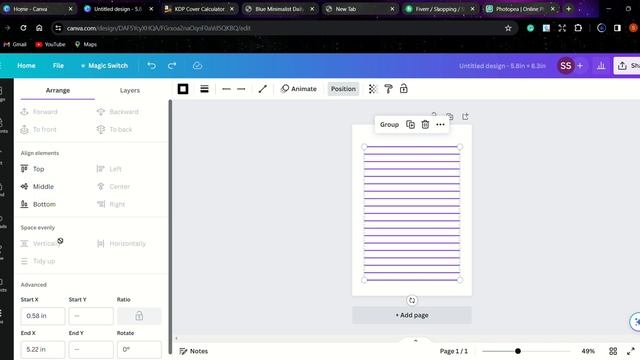640x360 pixels.
Task: Click the Start X input field
Action: [x=43, y=316]
